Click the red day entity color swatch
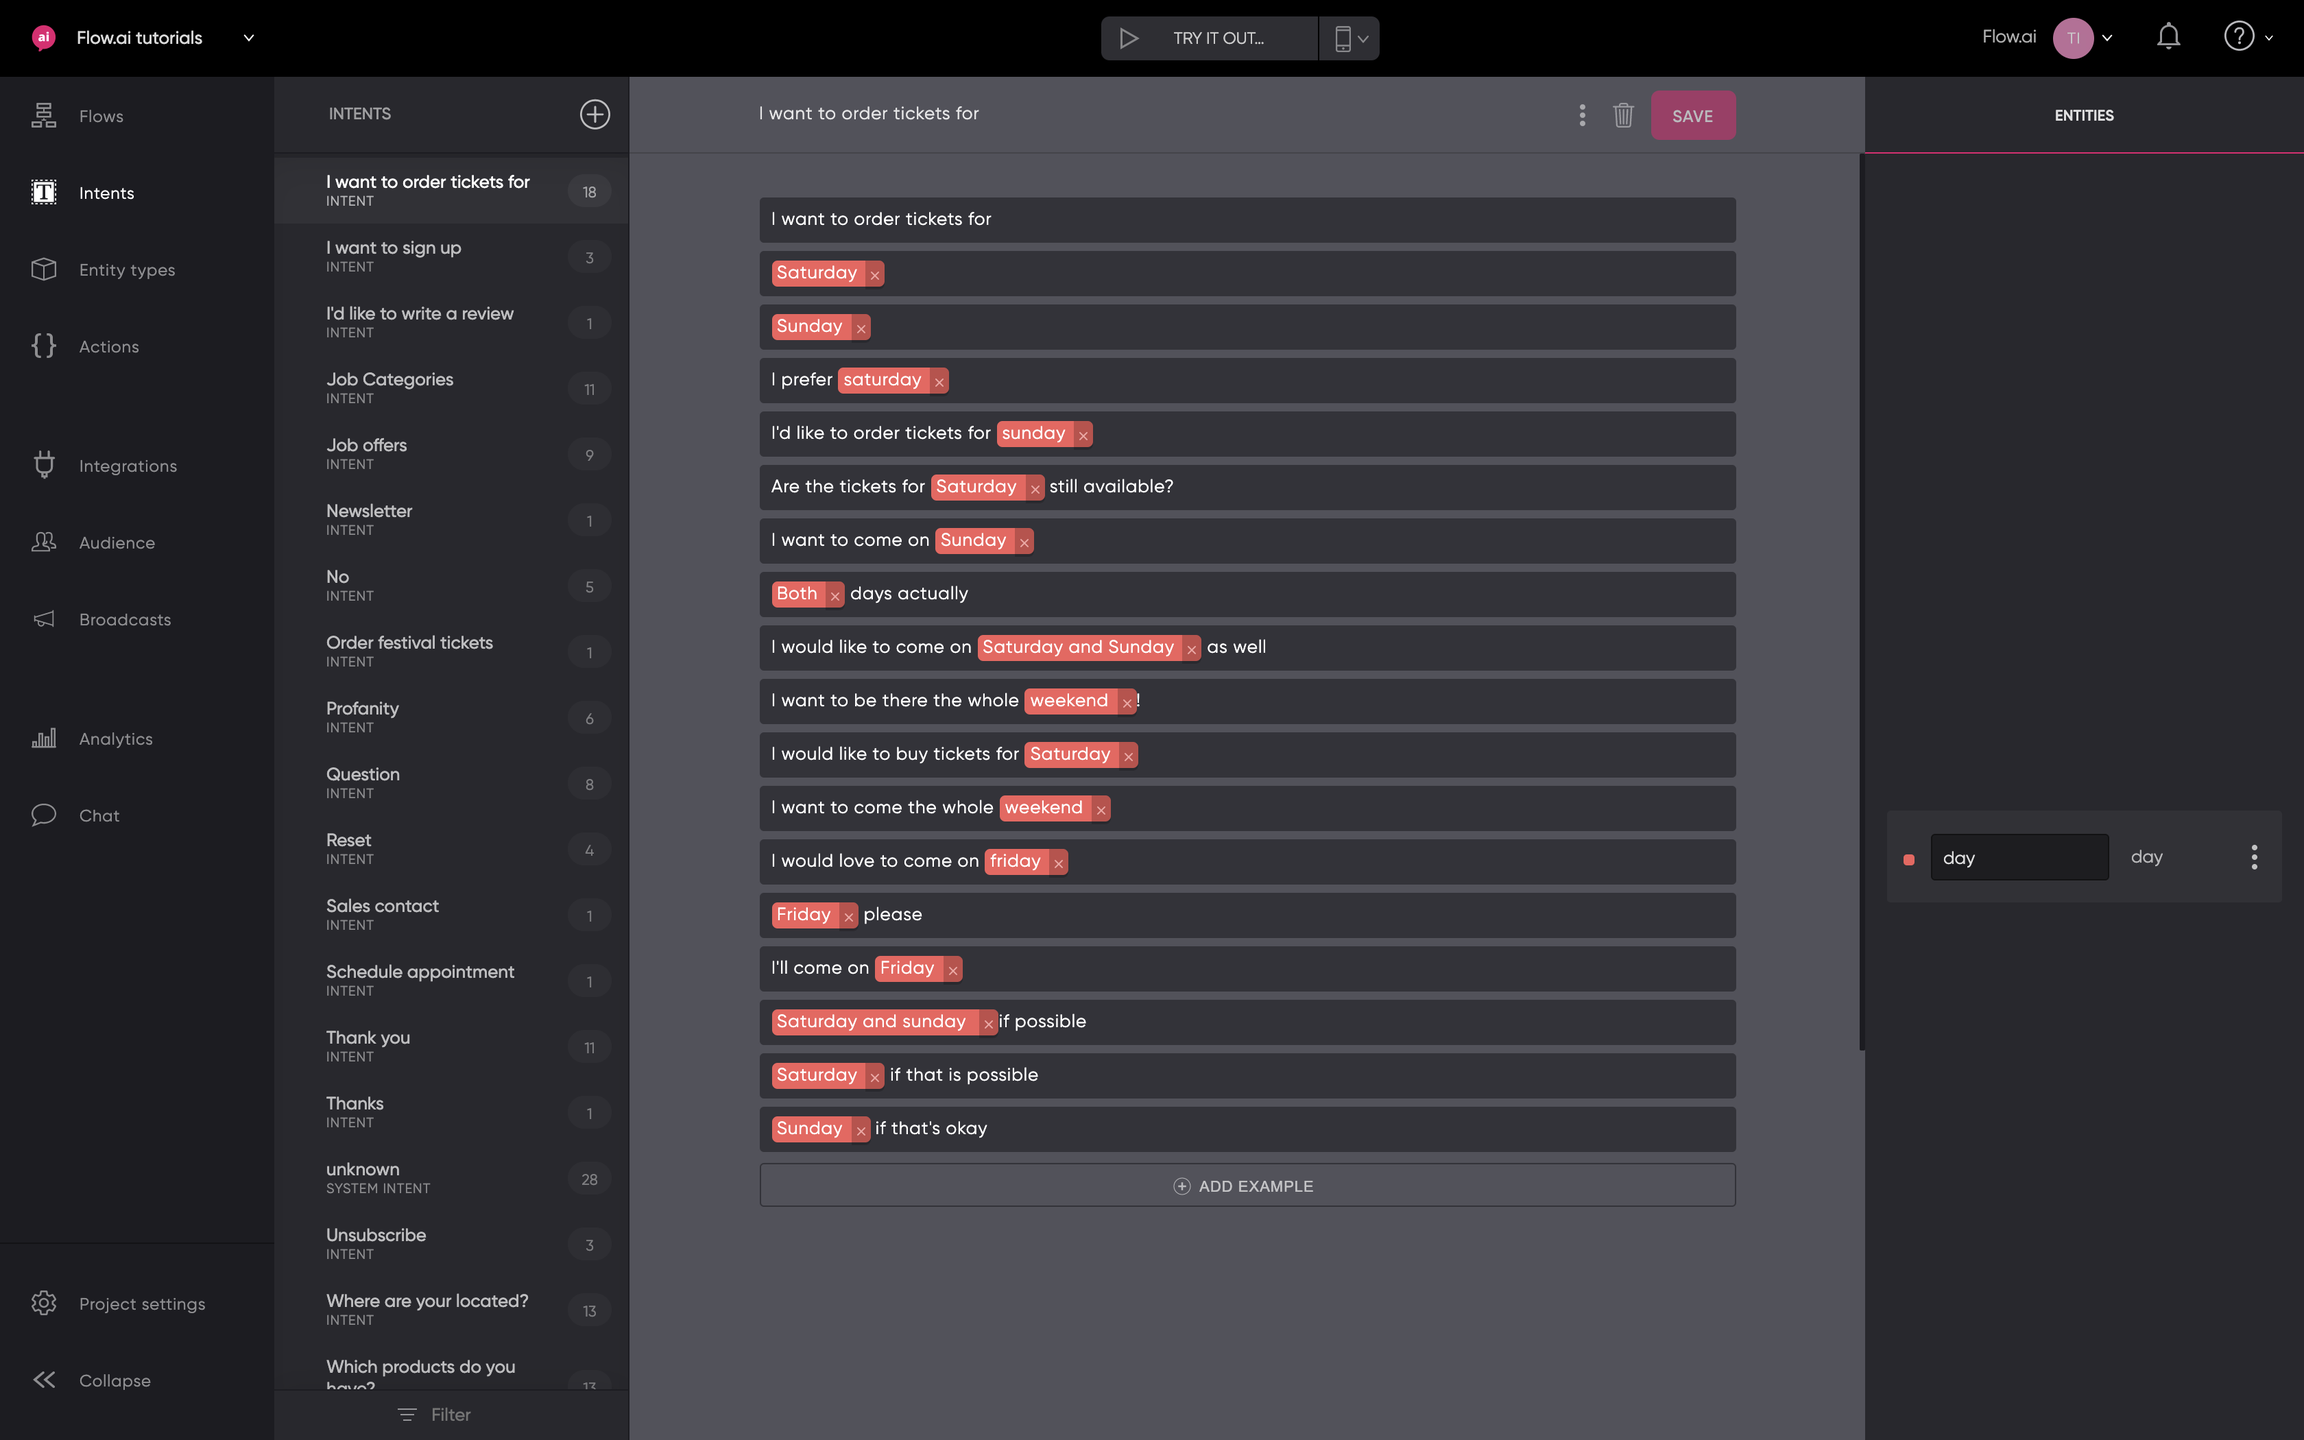 1909,859
